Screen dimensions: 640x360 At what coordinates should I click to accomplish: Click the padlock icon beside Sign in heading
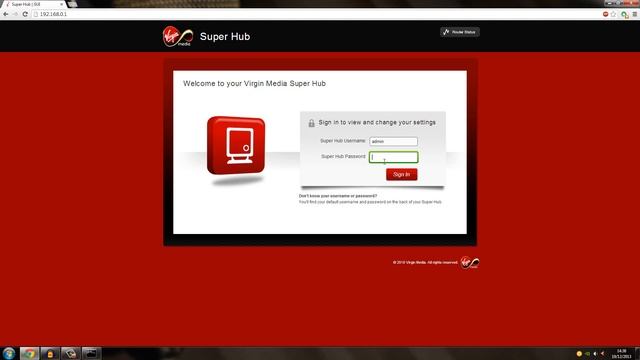pyautogui.click(x=311, y=123)
